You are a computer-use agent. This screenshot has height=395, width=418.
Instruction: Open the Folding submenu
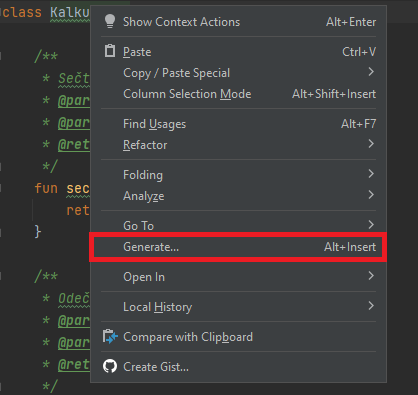[x=239, y=175]
